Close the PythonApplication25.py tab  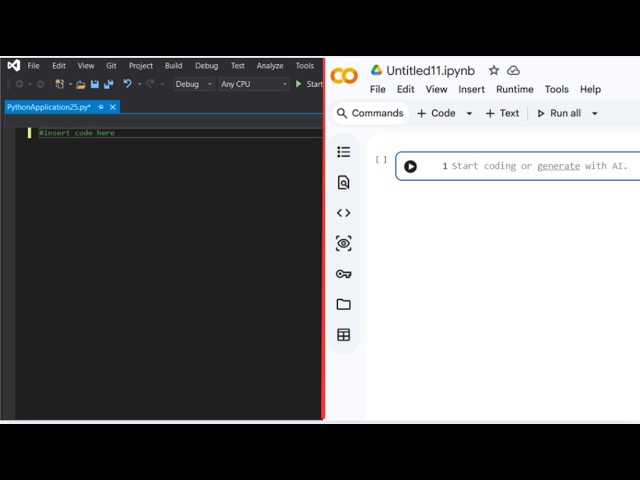(x=113, y=107)
